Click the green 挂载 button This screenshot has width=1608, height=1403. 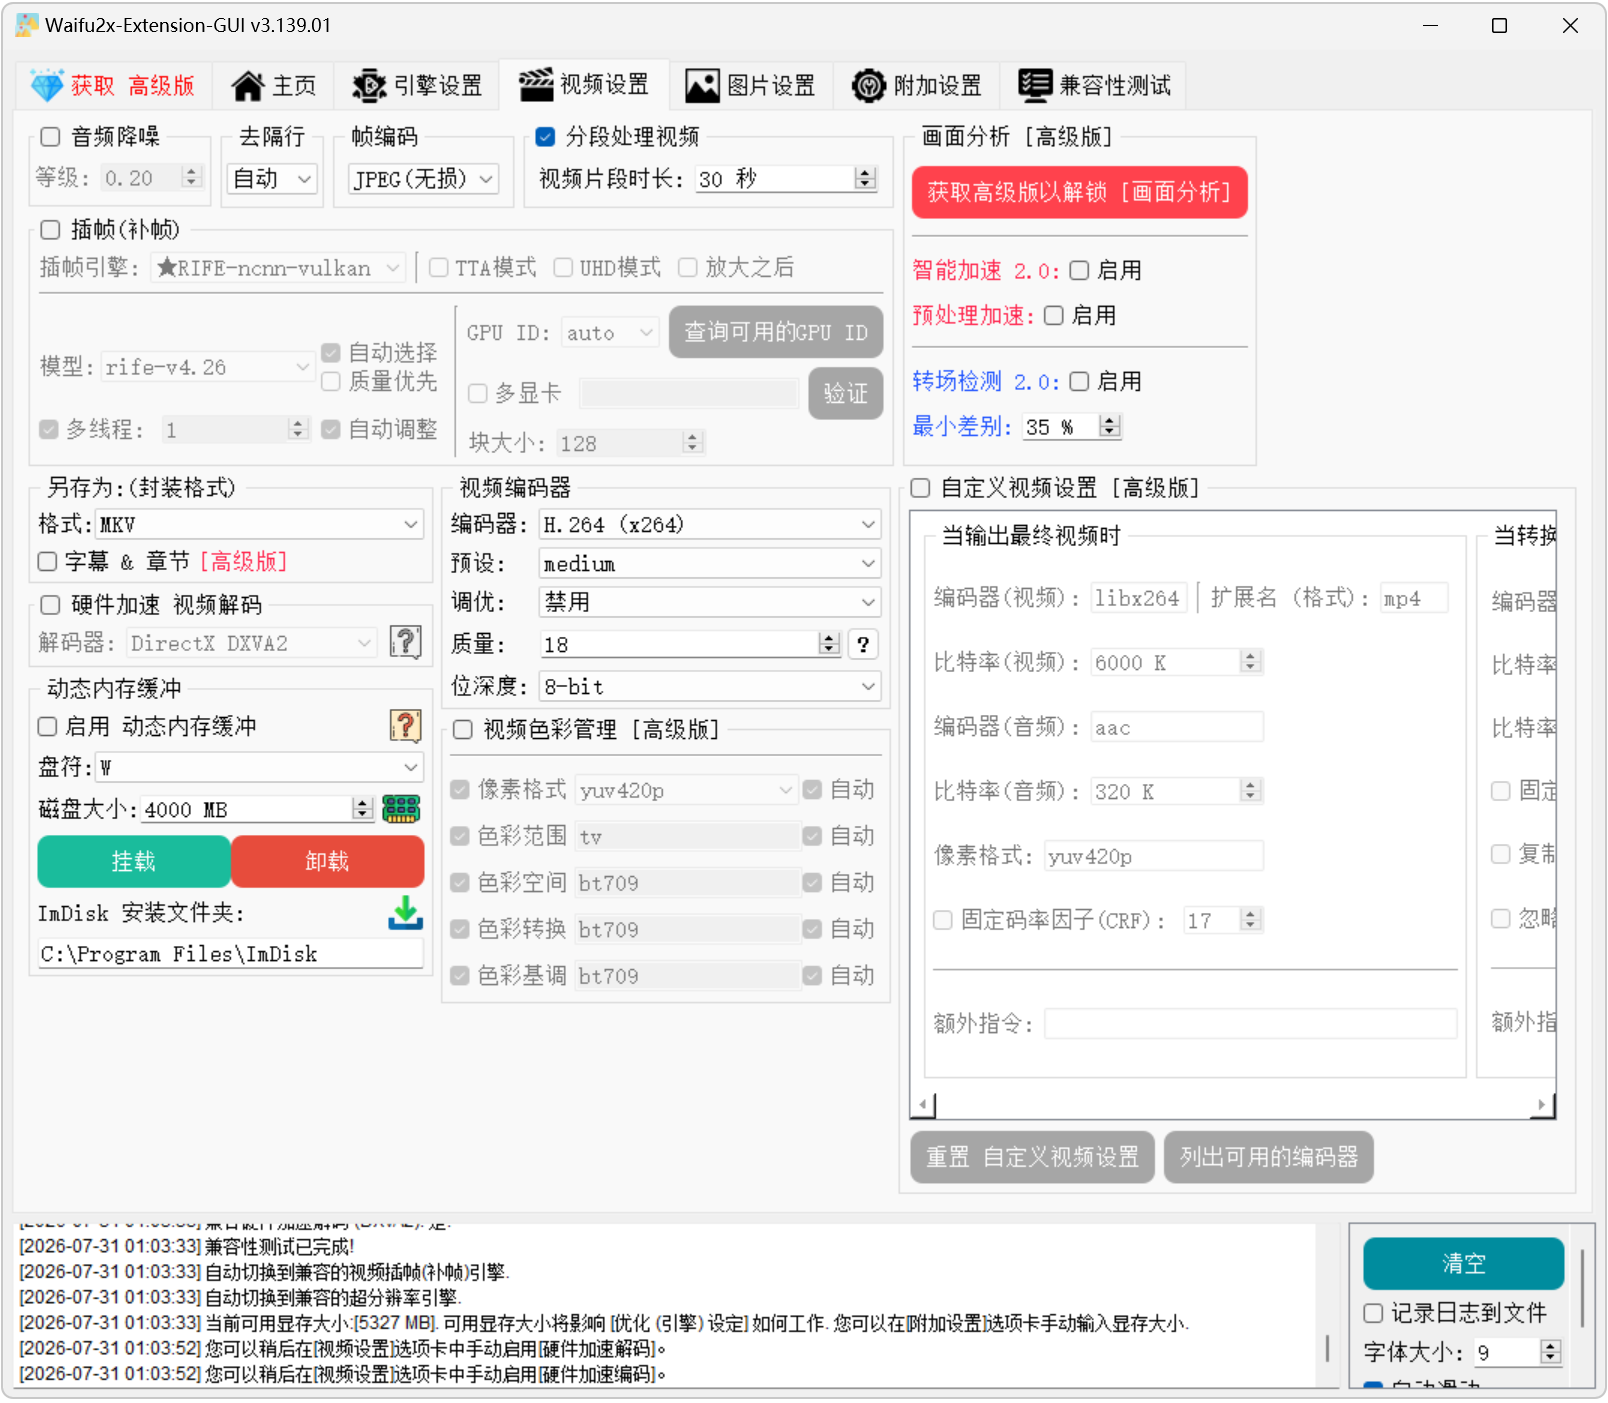[x=134, y=861]
